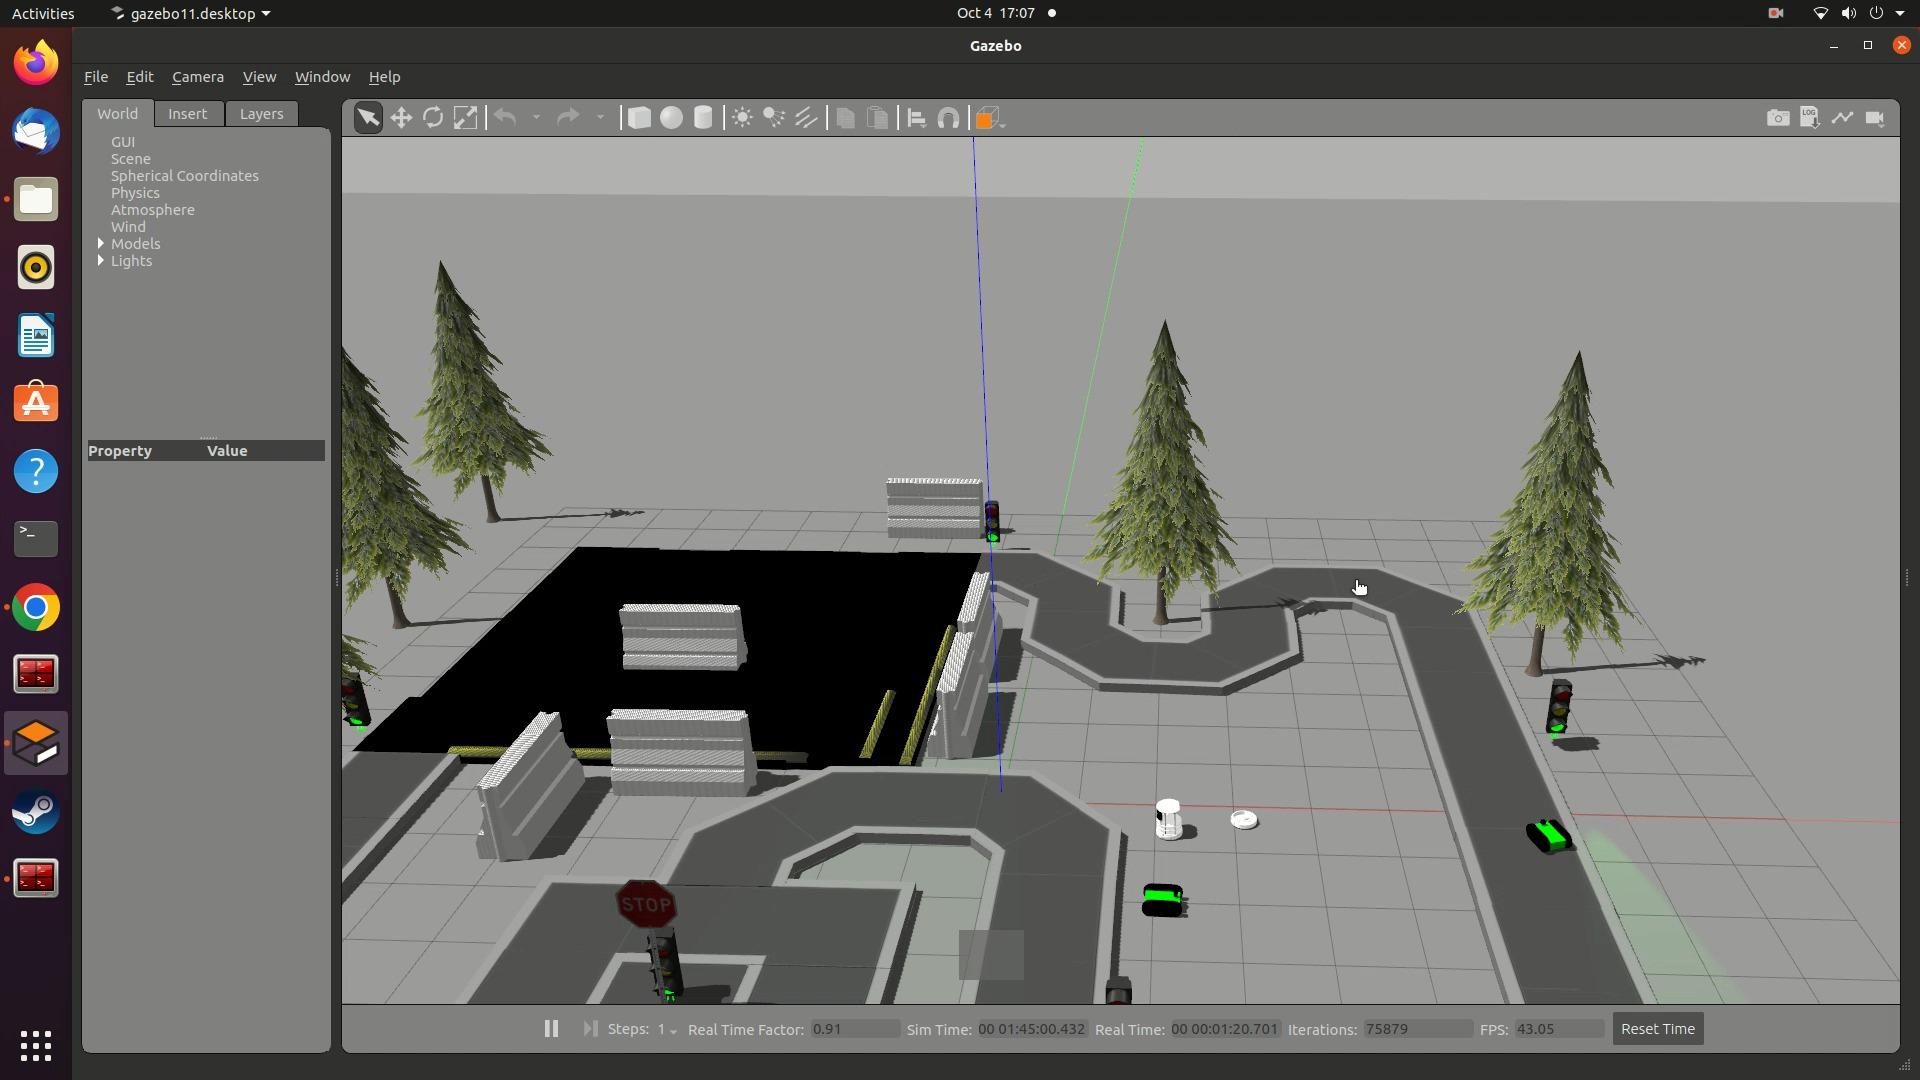Add a point light
The width and height of the screenshot is (1920, 1080).
pos(742,118)
